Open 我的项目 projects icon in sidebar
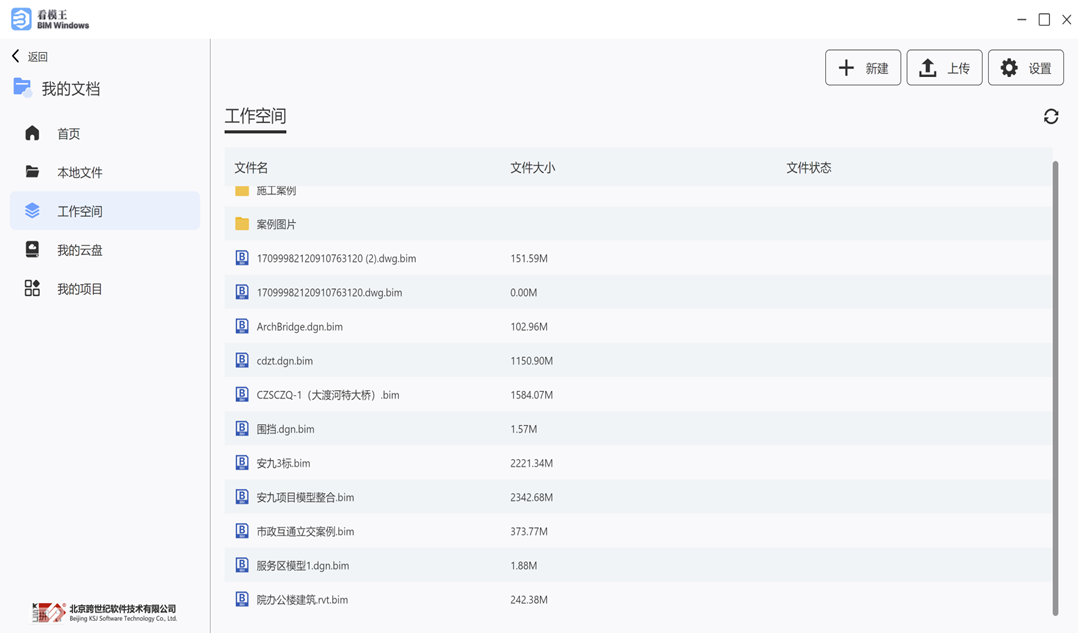 (32, 289)
